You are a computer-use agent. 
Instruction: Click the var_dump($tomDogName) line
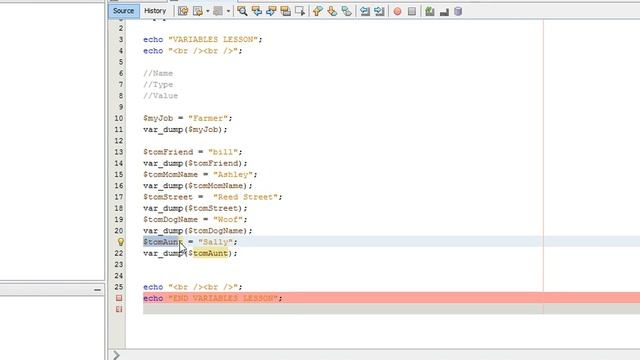point(198,231)
